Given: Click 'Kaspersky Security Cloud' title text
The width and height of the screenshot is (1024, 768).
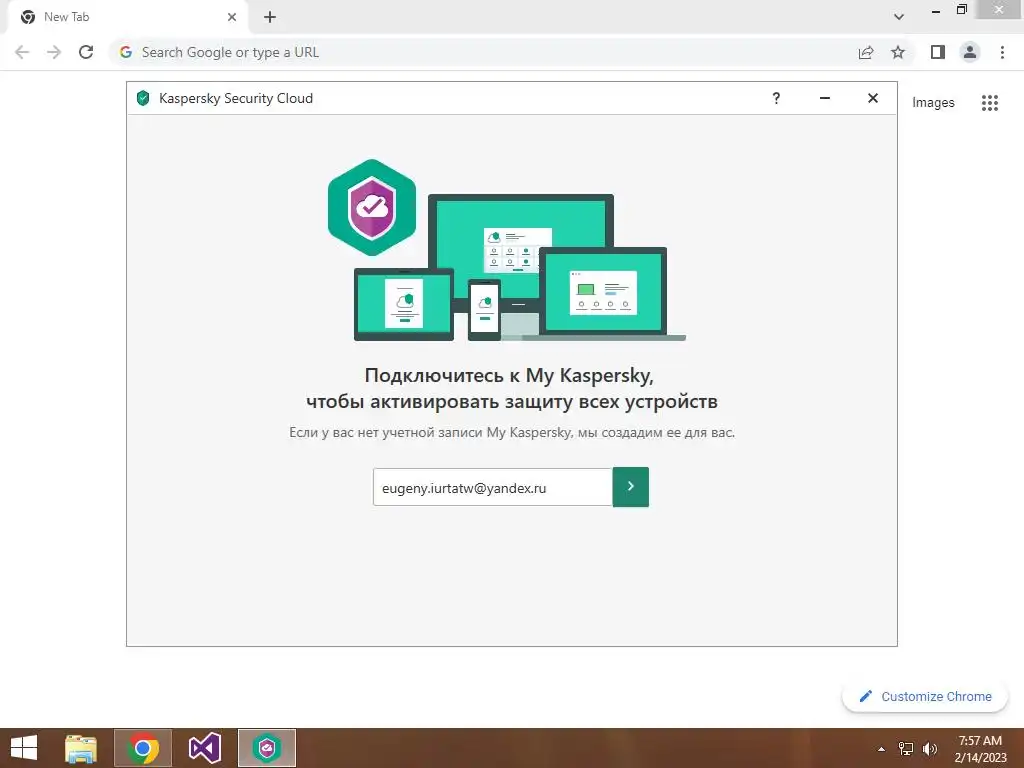Looking at the screenshot, I should [x=236, y=98].
